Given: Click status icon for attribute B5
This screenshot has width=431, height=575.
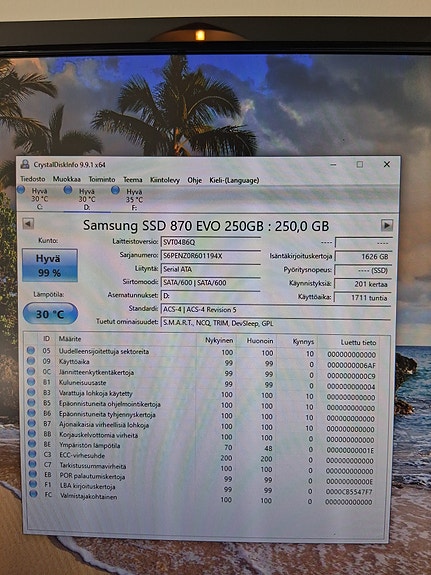Looking at the screenshot, I should tap(32, 402).
